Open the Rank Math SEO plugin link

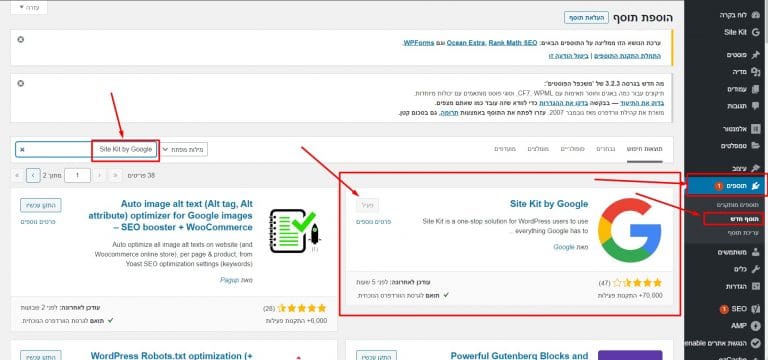[x=513, y=43]
